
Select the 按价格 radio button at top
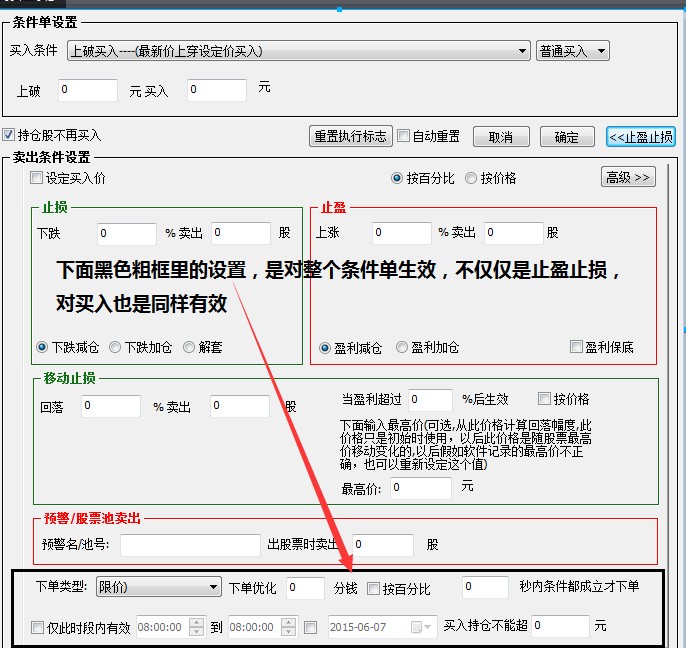(471, 178)
